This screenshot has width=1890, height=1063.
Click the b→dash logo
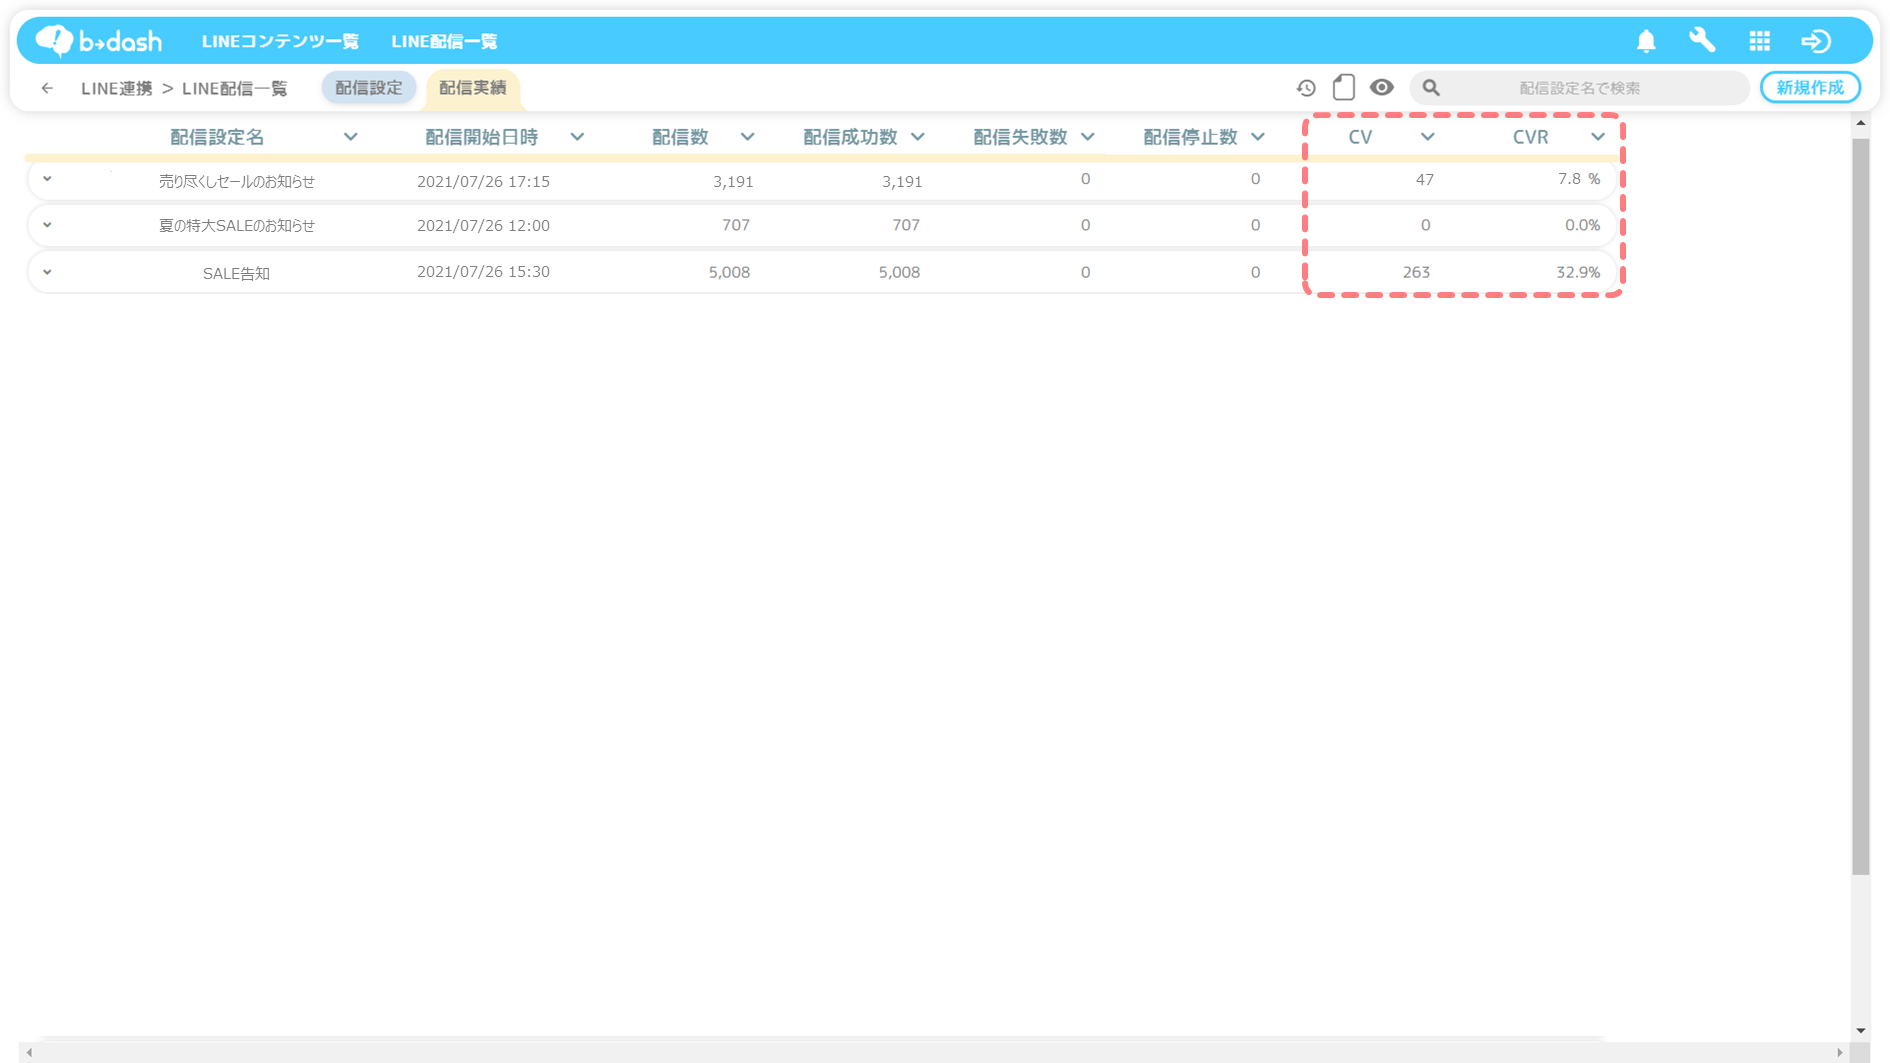pyautogui.click(x=98, y=41)
